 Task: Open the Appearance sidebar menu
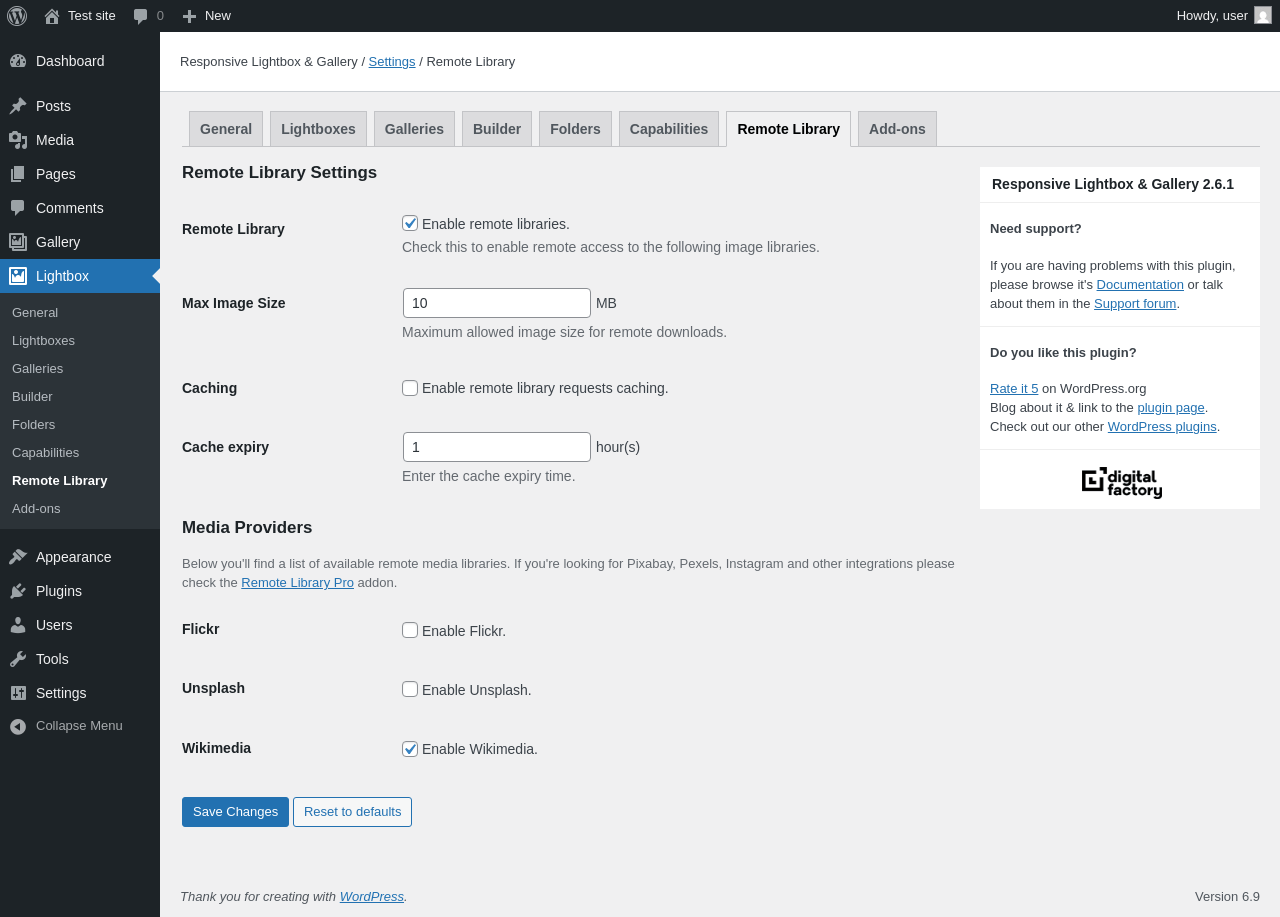(73, 557)
